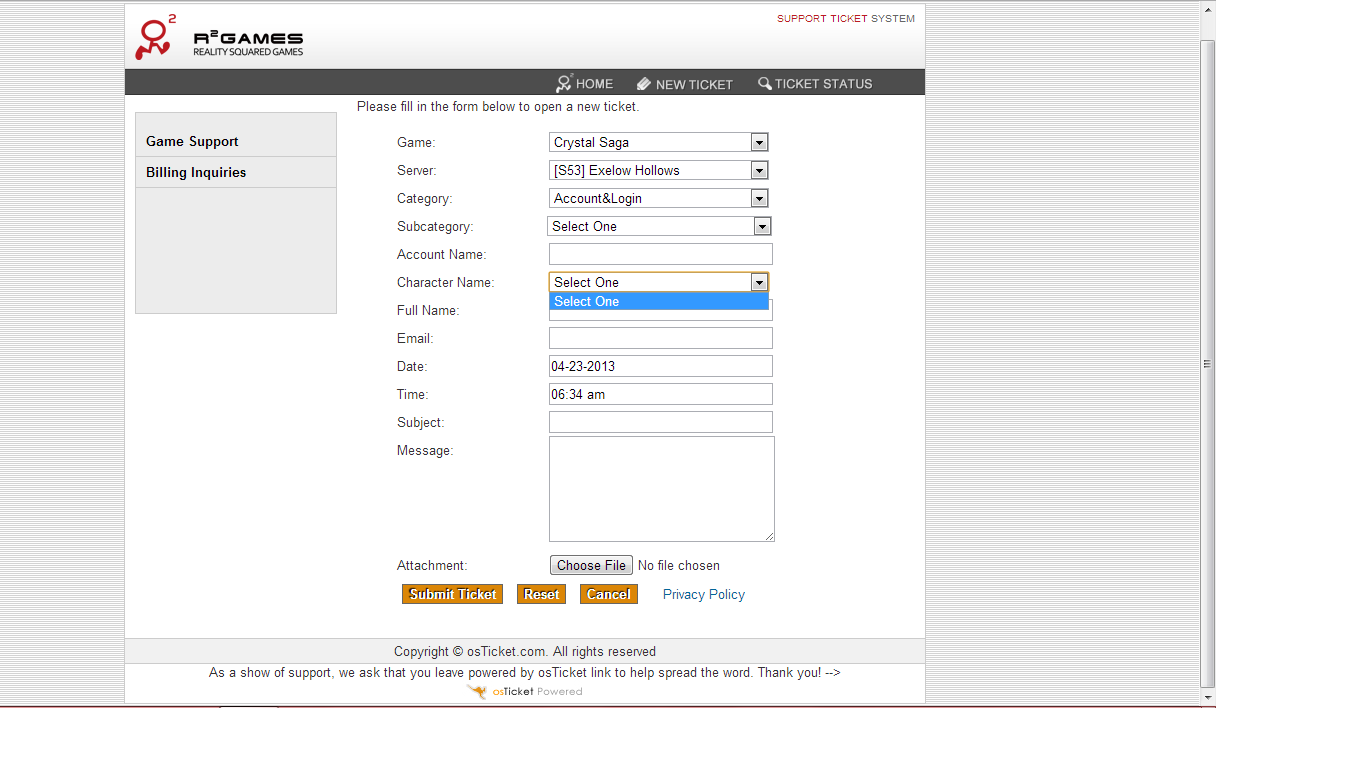
Task: Expand the Server dropdown list
Action: point(759,170)
